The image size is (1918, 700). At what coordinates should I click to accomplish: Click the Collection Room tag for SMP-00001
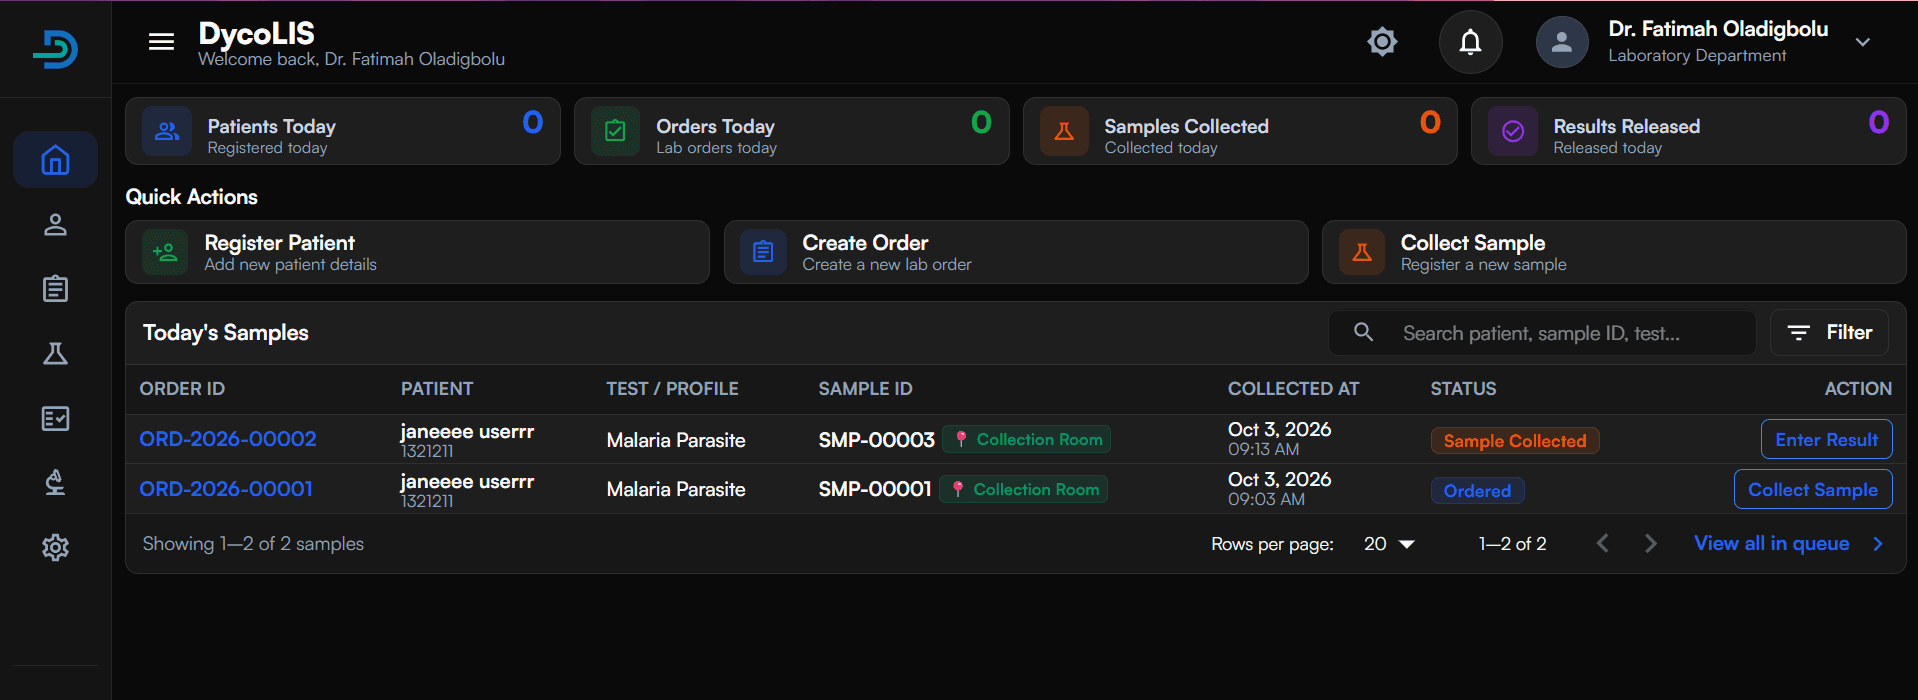point(1024,489)
